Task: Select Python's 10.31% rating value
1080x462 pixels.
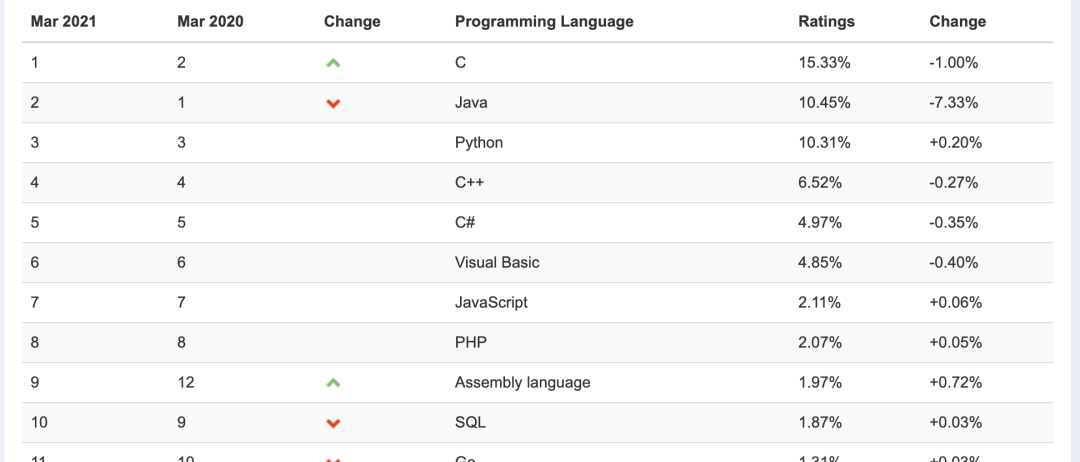Action: [825, 142]
